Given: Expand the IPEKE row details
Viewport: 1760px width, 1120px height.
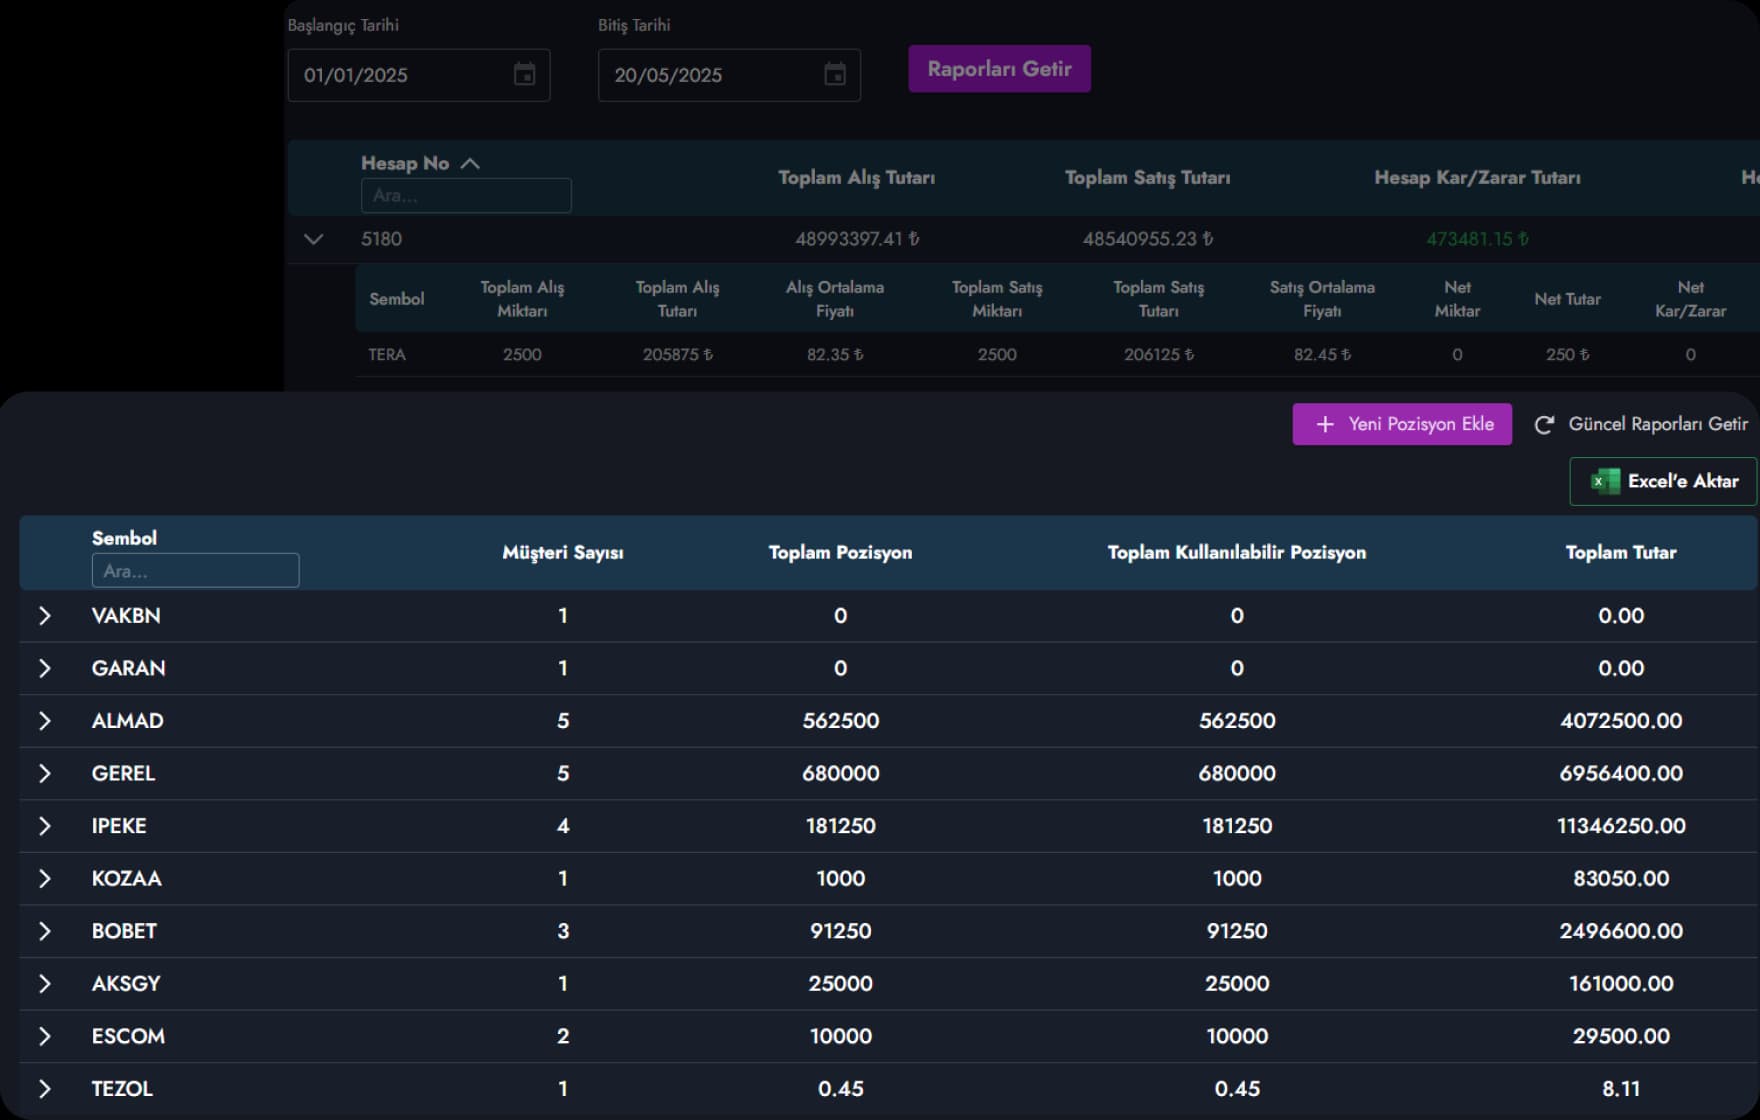Looking at the screenshot, I should click(x=45, y=826).
